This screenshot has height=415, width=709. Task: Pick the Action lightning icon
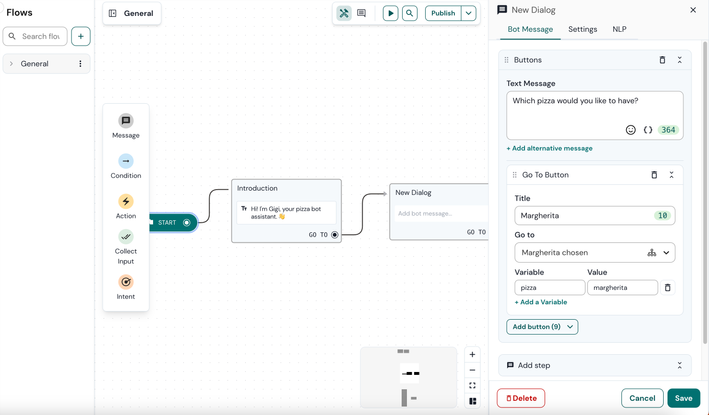[126, 202]
